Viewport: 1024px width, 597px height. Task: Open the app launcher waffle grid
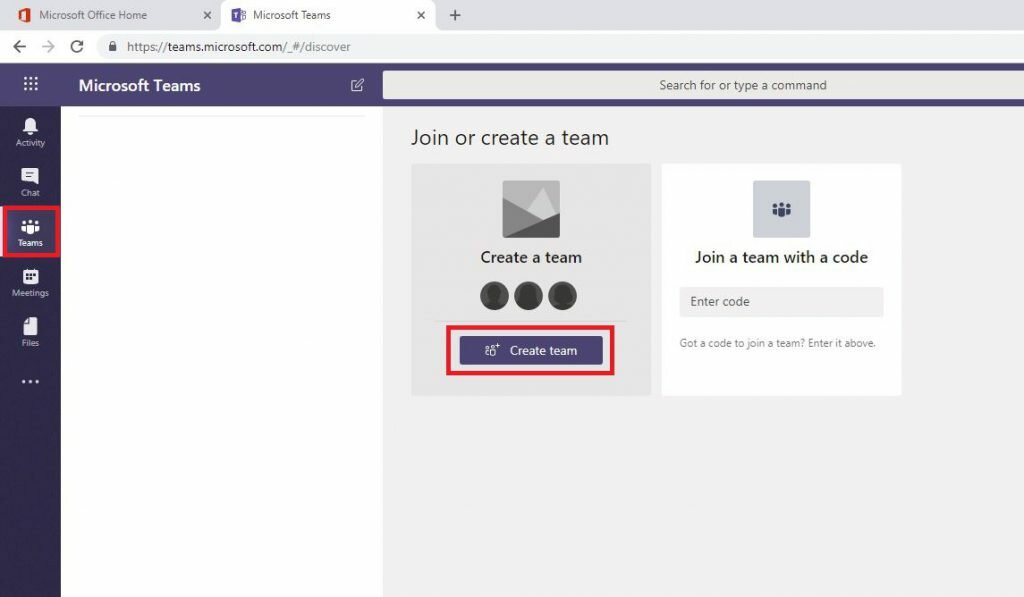31,84
